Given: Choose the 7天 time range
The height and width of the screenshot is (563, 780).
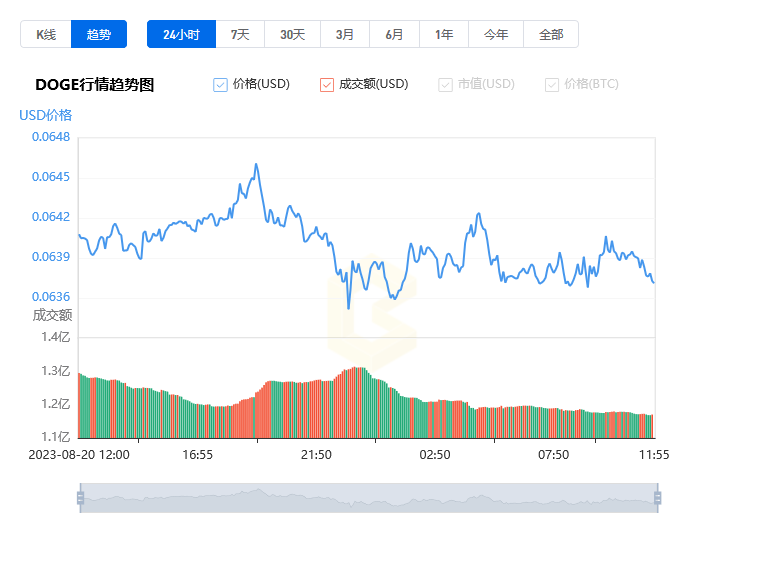Looking at the screenshot, I should tap(240, 34).
